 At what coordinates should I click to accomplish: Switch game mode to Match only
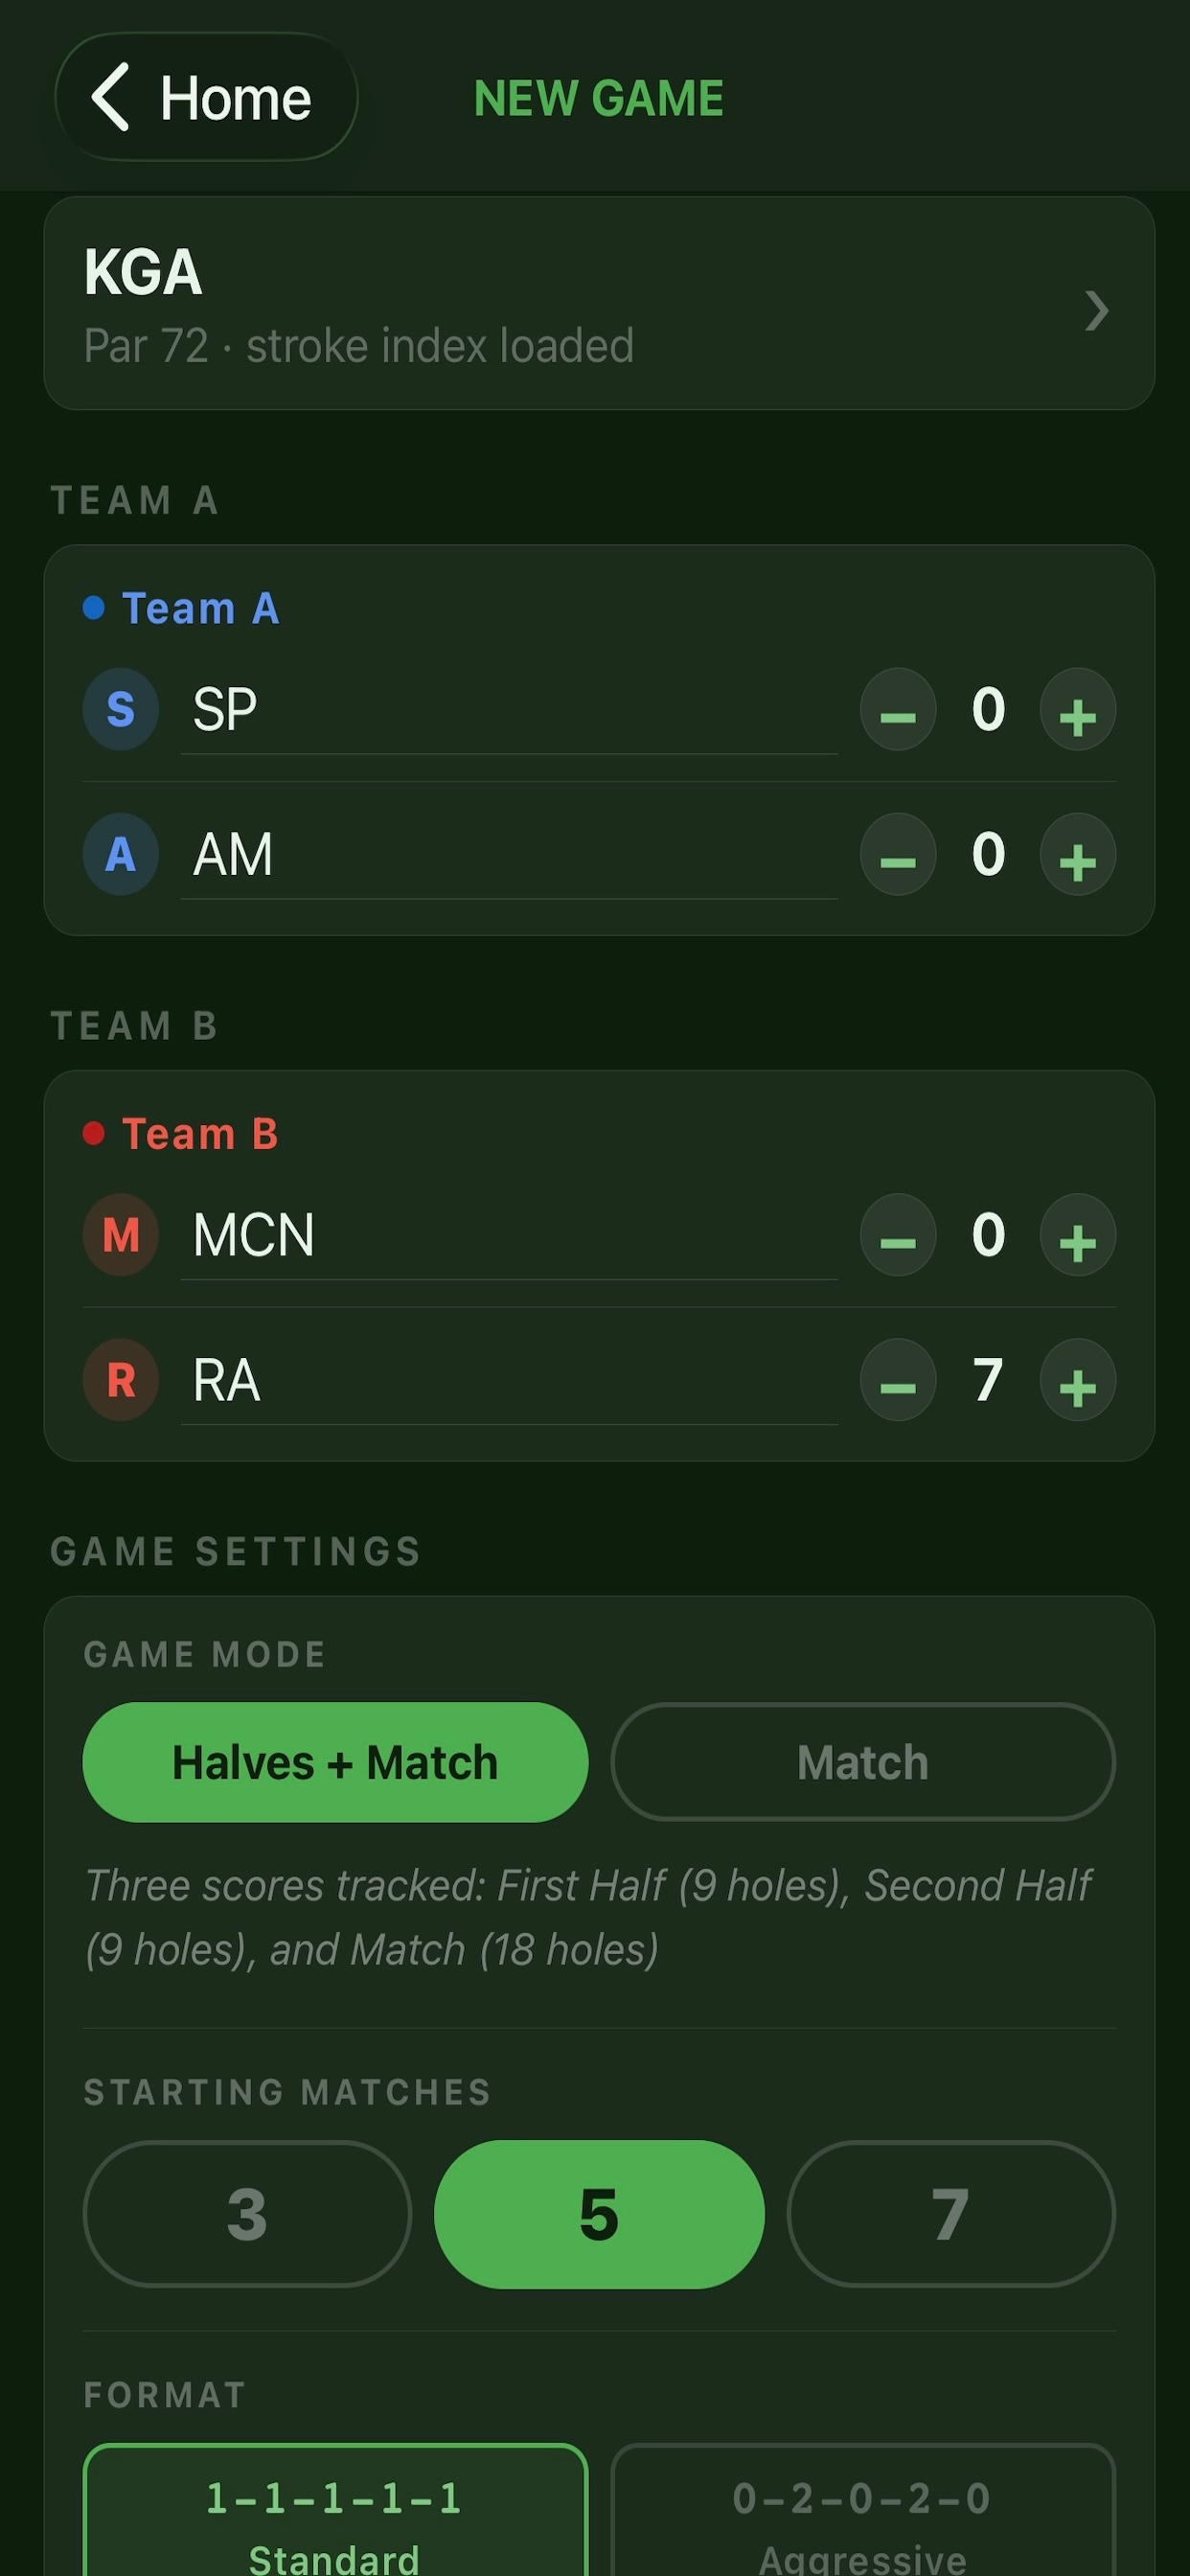click(863, 1762)
